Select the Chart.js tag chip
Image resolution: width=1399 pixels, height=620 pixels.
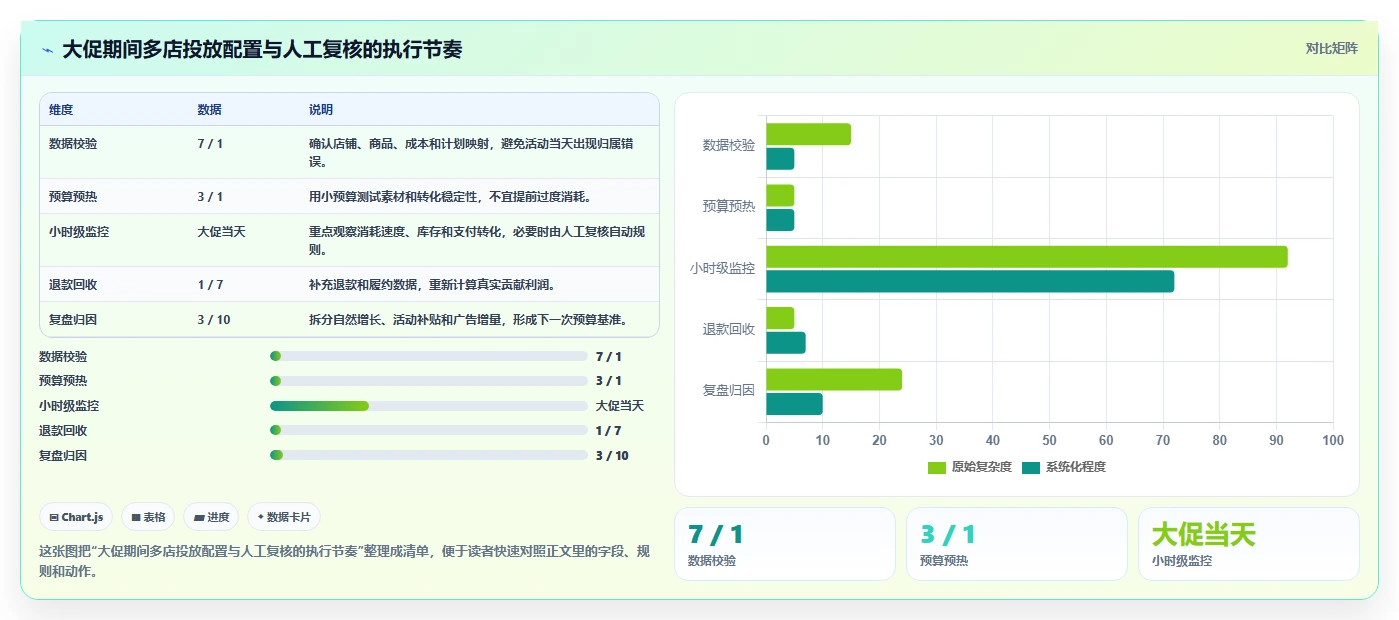(77, 517)
